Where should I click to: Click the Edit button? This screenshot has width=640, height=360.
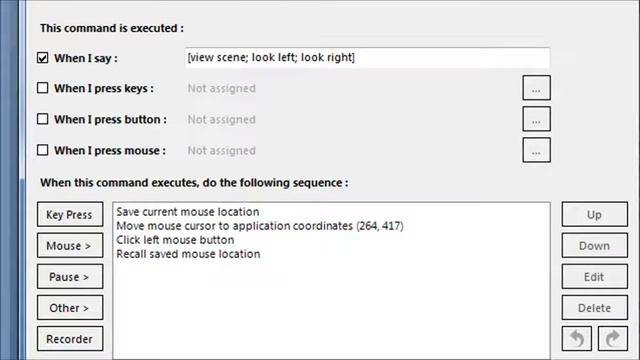595,276
